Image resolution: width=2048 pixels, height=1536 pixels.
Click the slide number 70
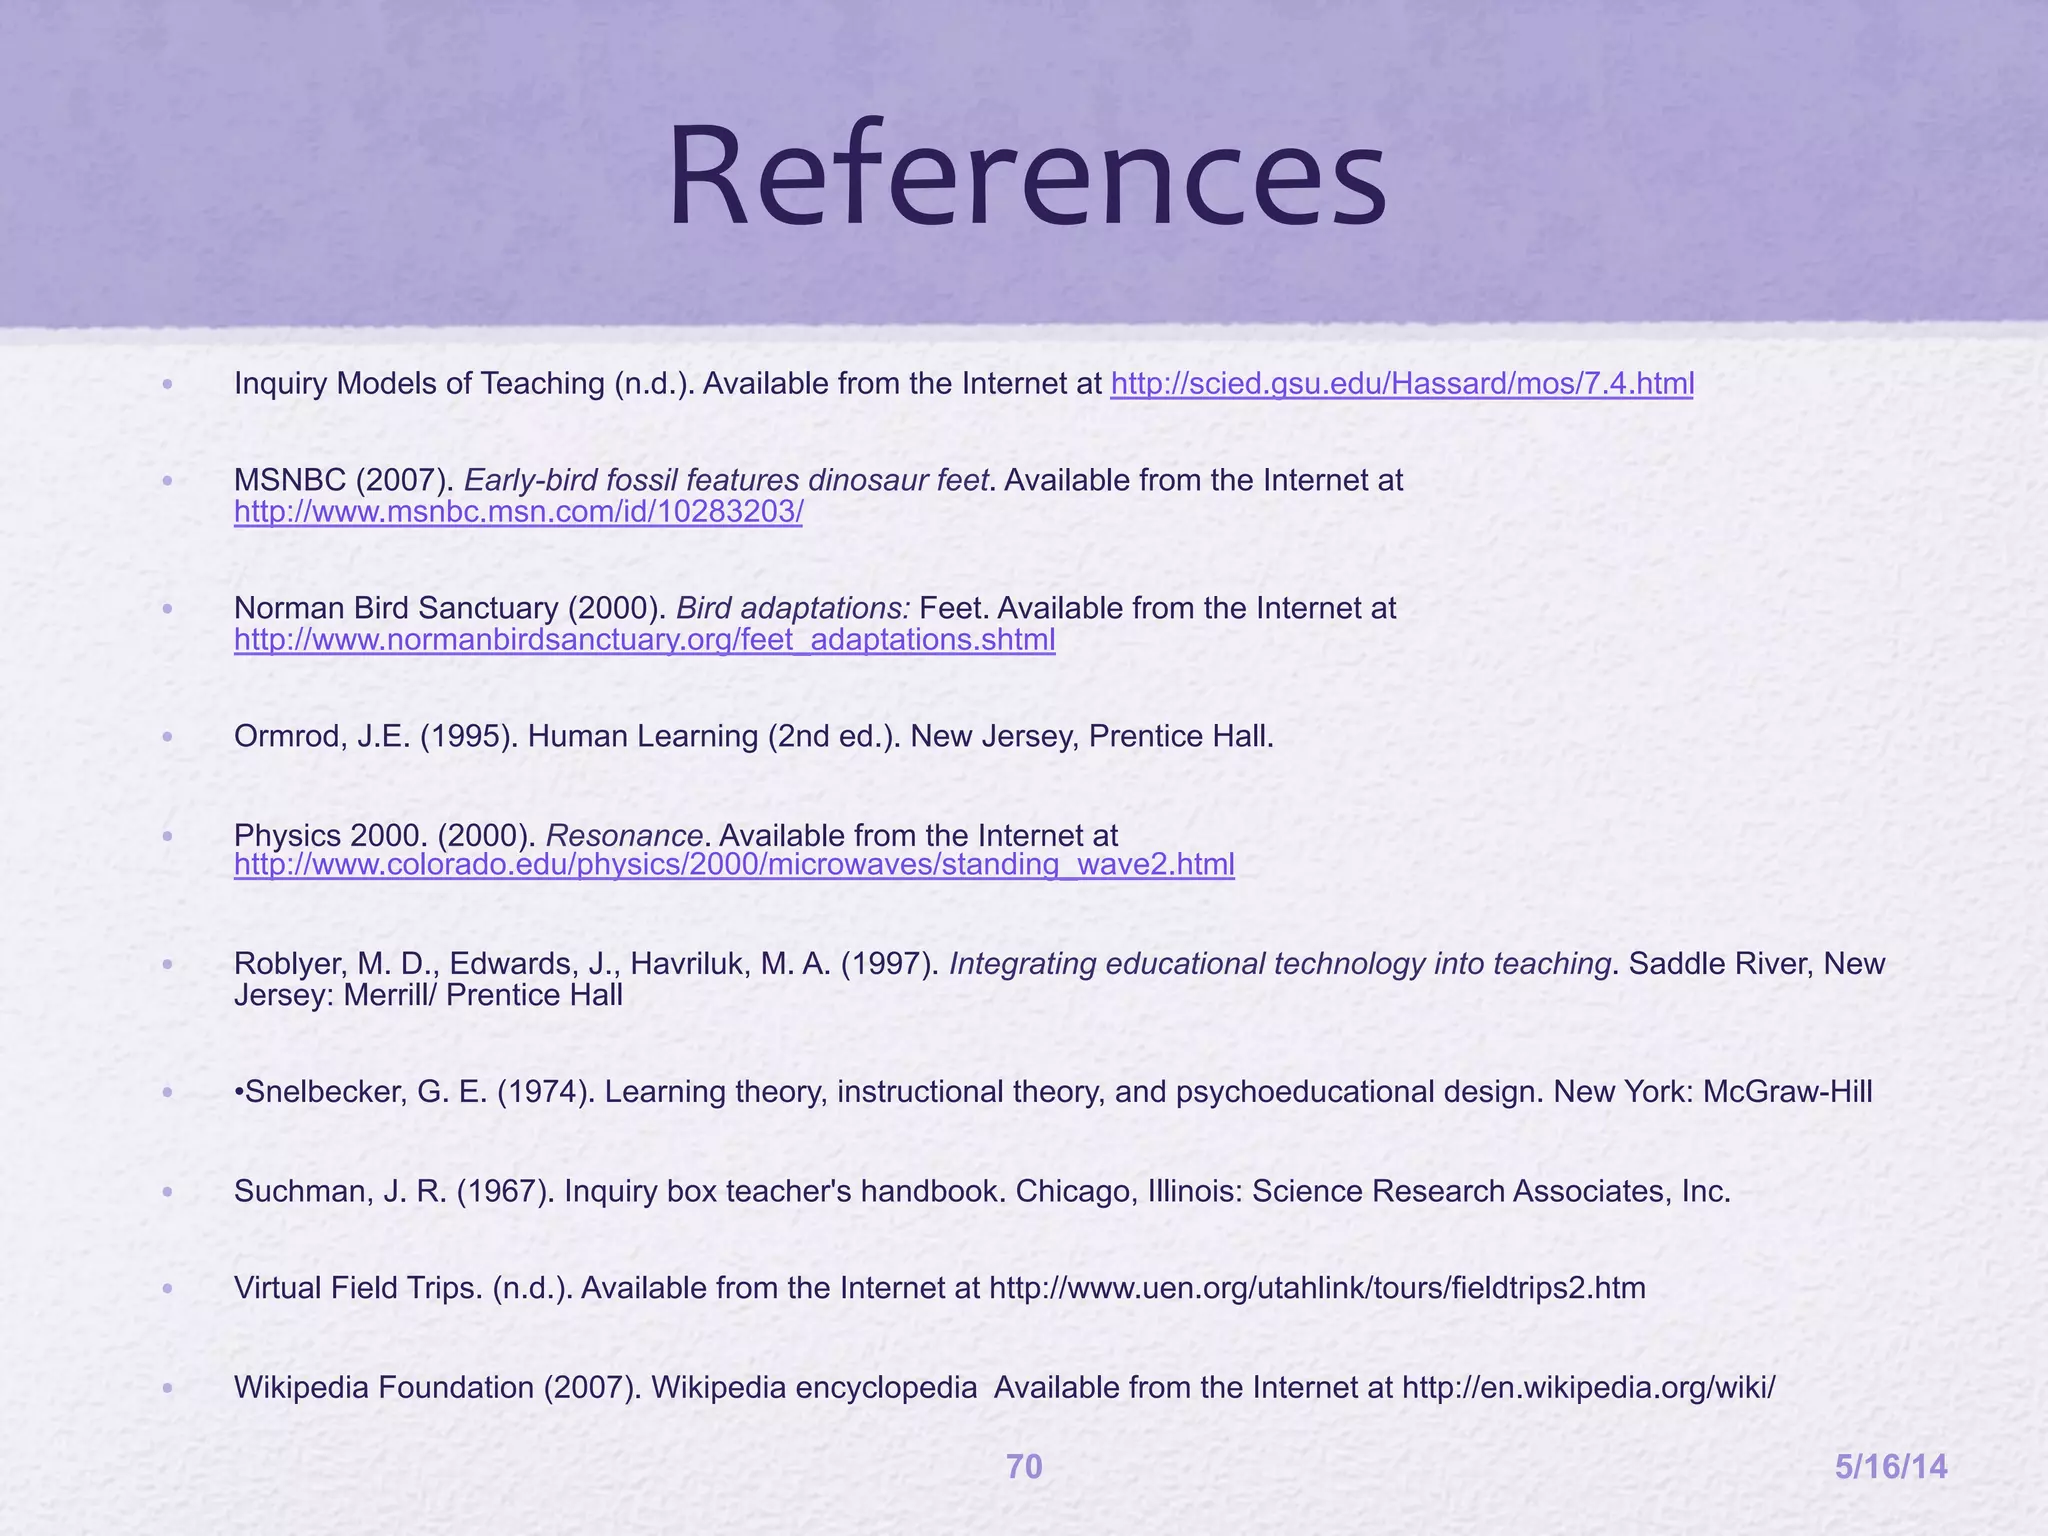pos(1024,1467)
